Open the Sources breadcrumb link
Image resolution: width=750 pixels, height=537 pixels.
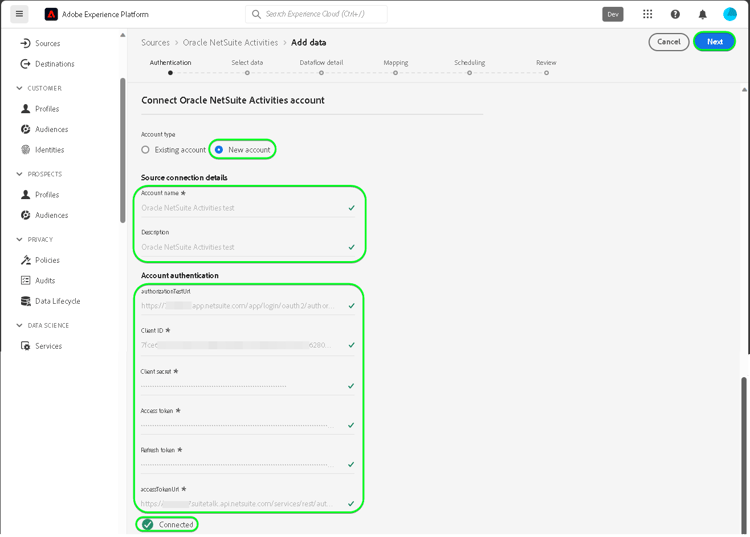[155, 43]
